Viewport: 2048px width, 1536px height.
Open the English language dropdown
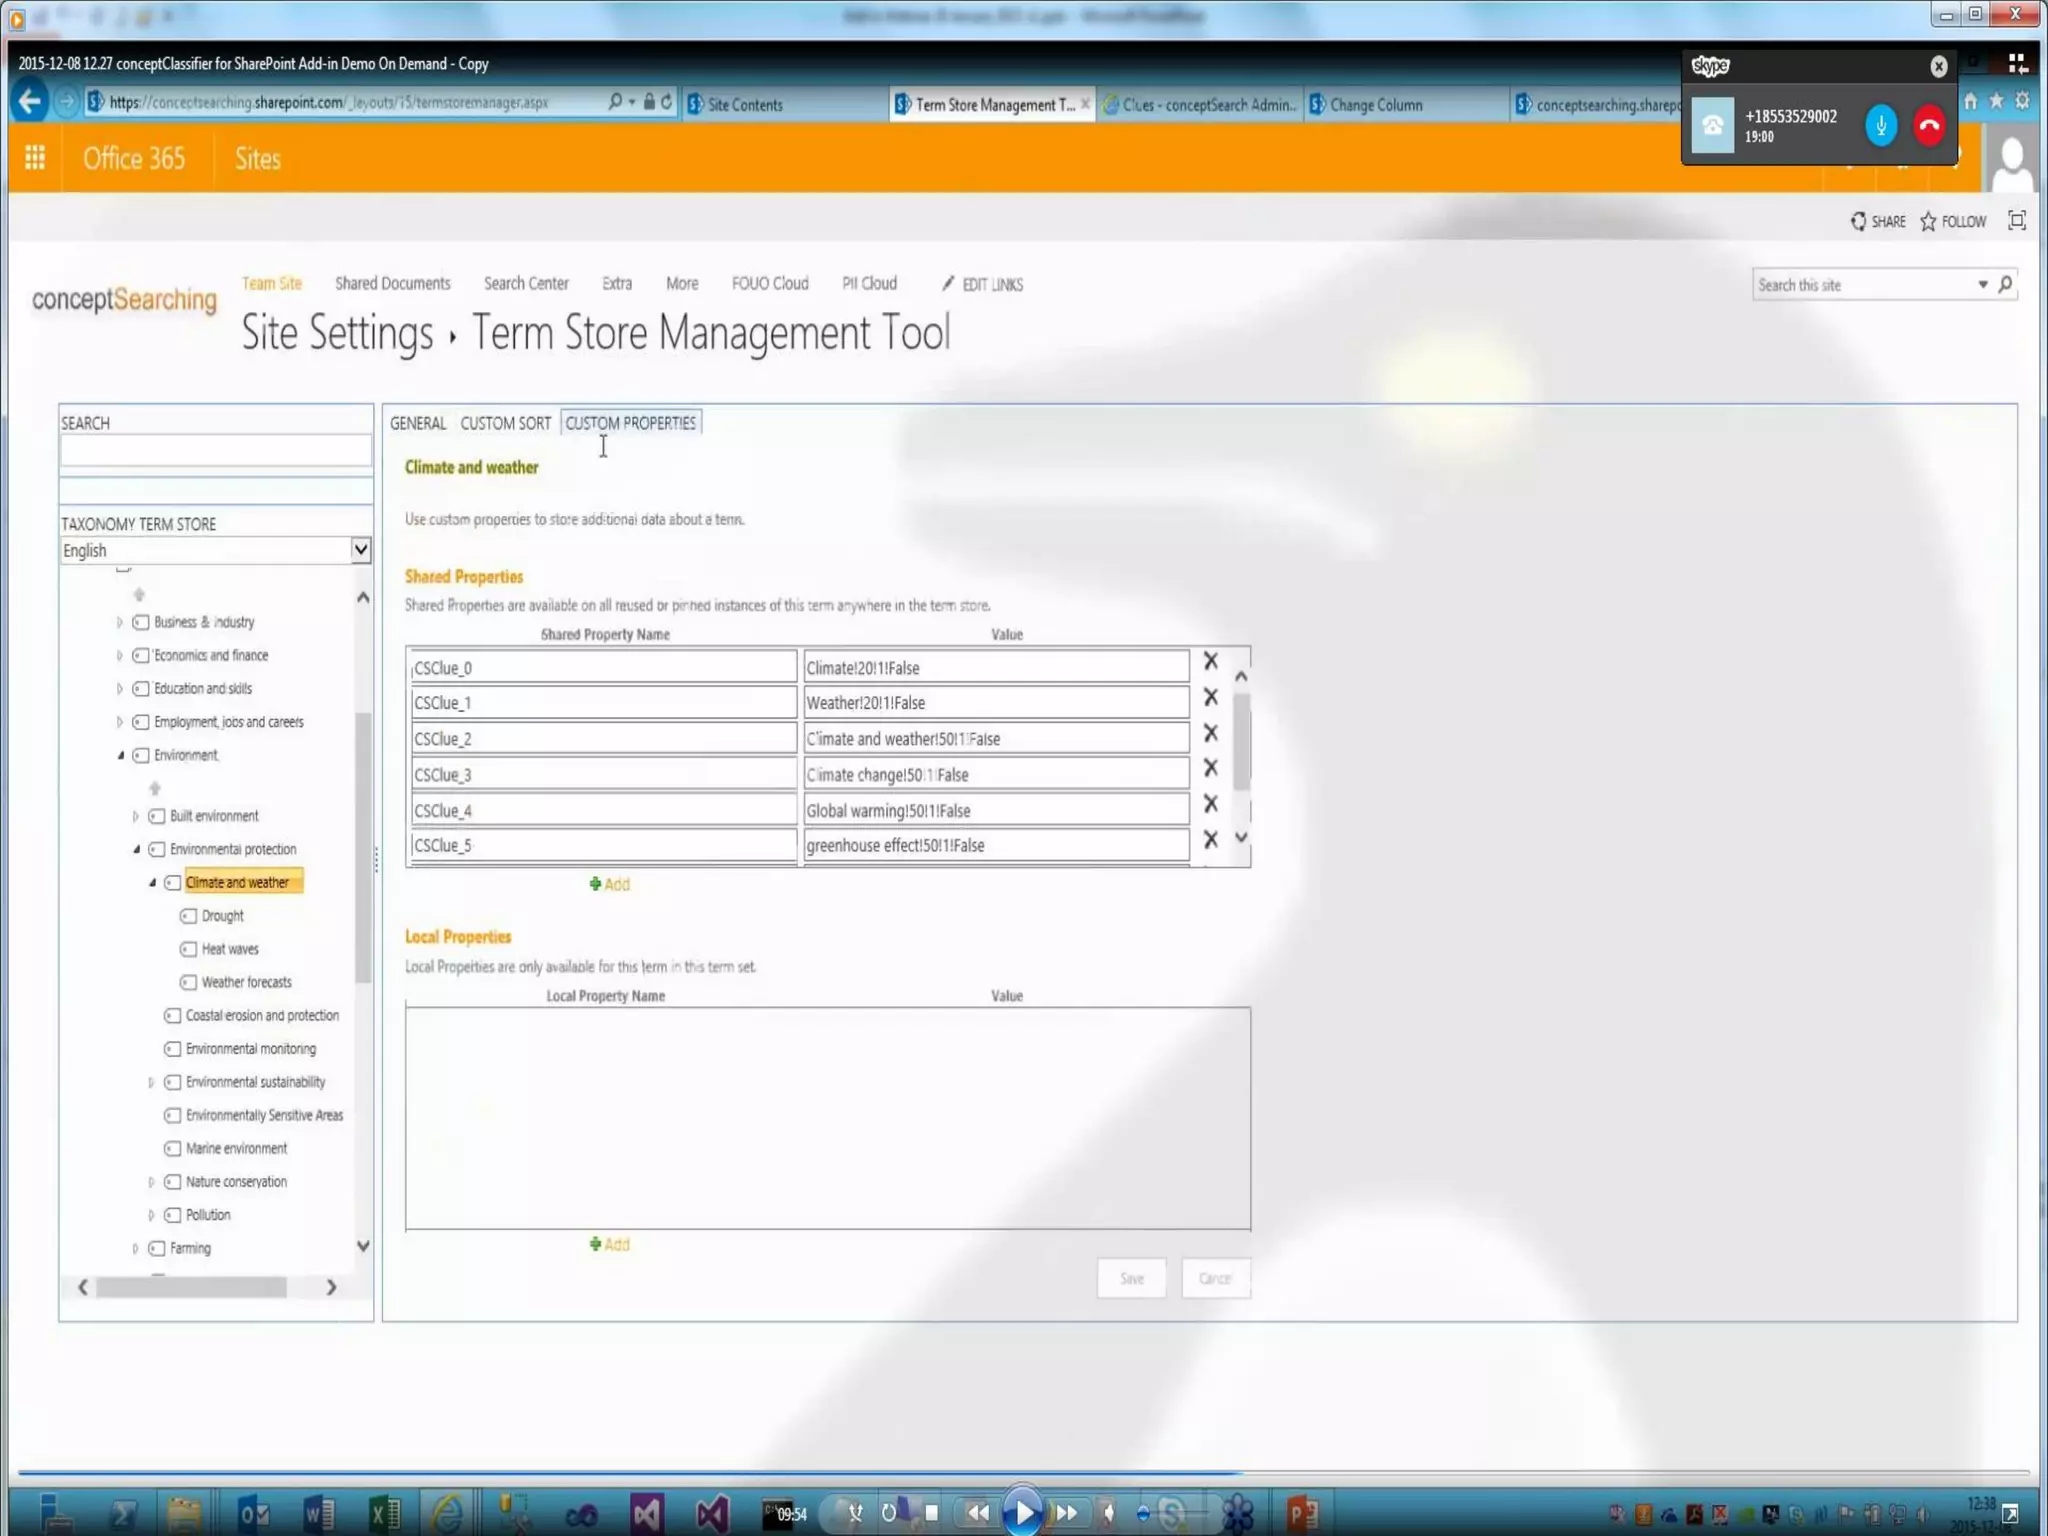(x=361, y=550)
